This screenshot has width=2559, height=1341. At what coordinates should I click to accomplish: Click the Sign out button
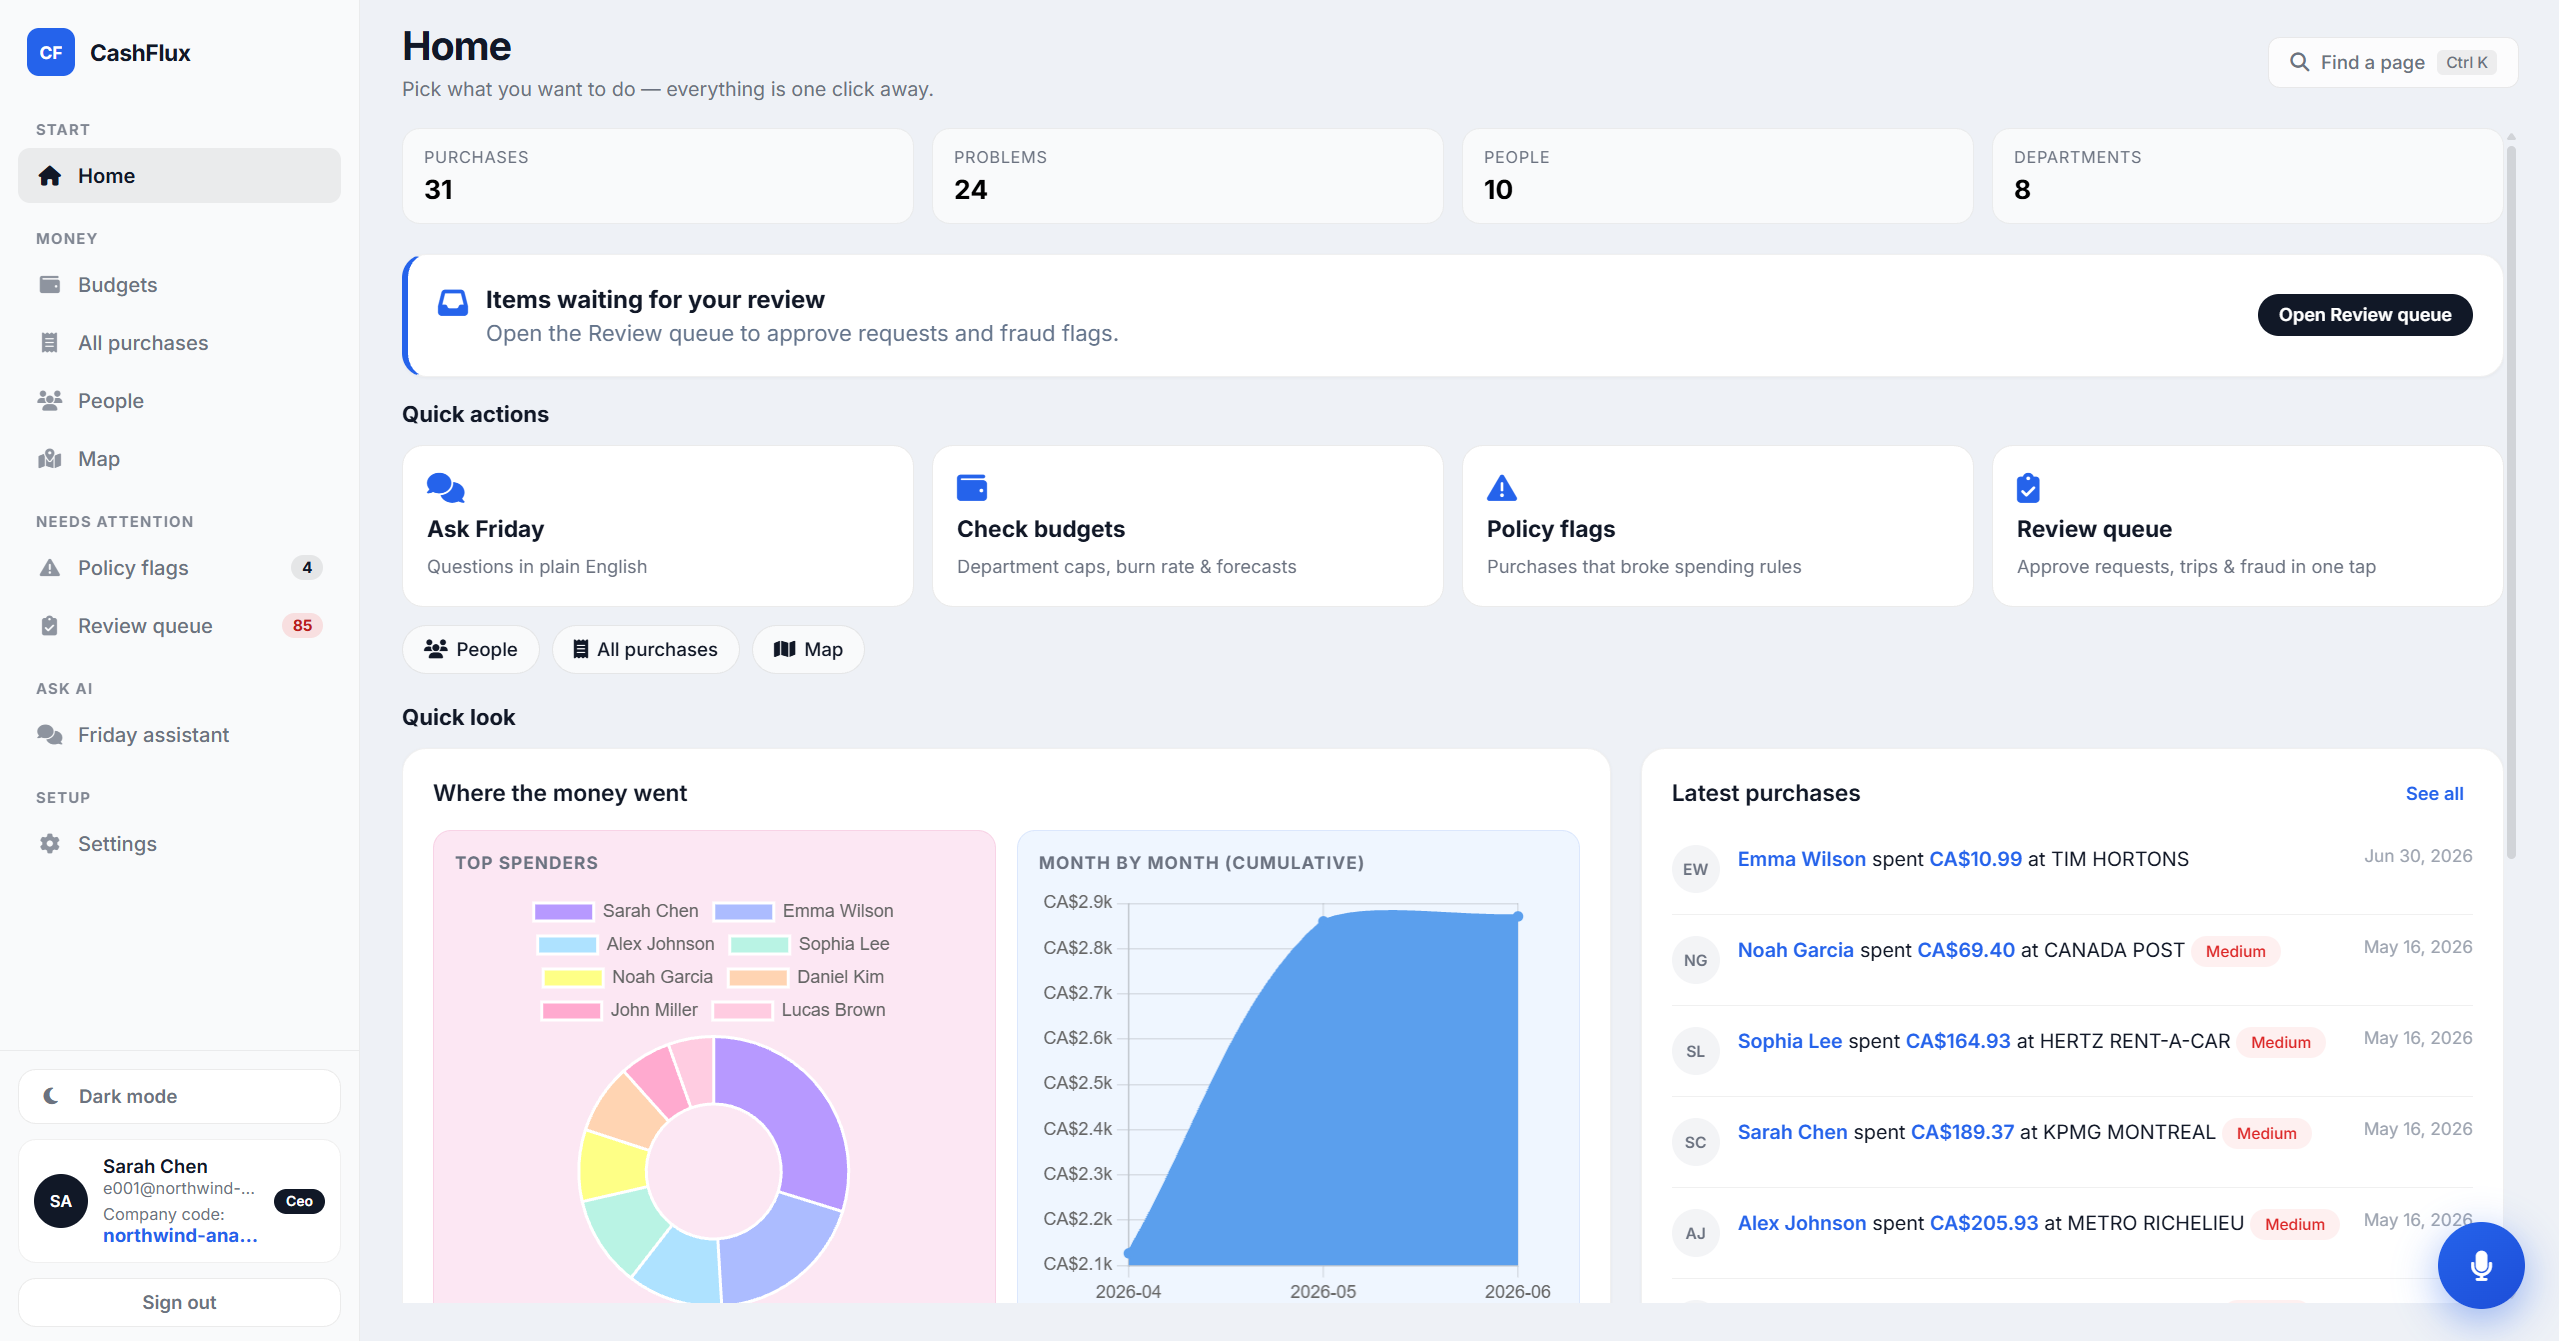[179, 1302]
